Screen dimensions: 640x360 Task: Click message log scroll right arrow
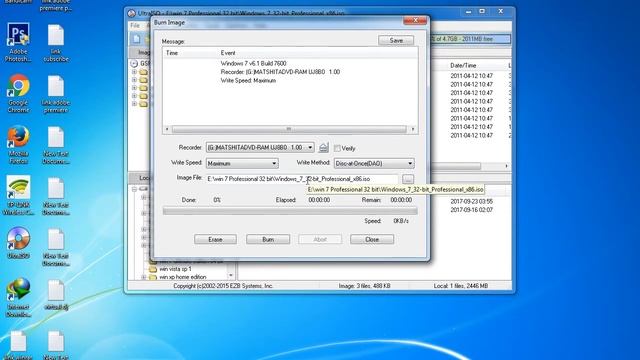[413, 129]
